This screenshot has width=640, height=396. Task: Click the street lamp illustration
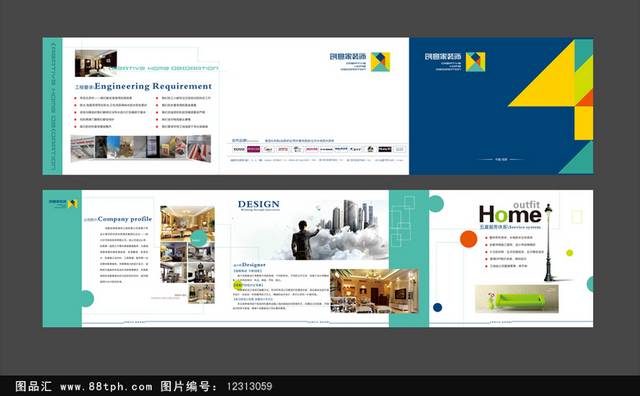point(549,243)
